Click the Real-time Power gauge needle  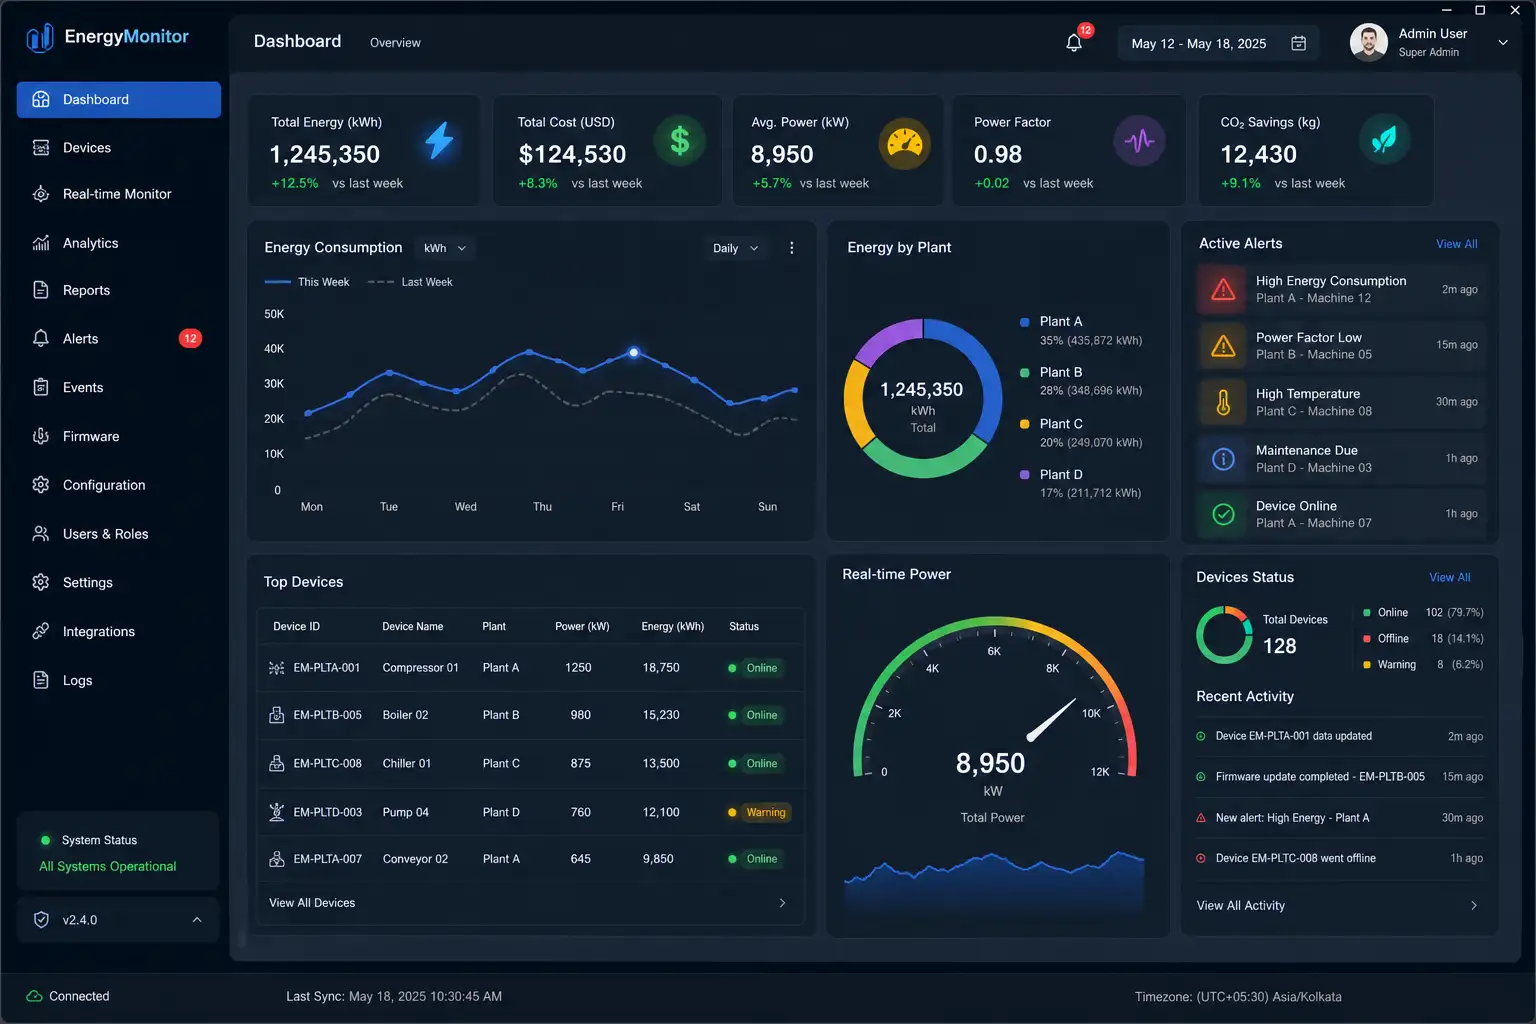pos(1051,719)
